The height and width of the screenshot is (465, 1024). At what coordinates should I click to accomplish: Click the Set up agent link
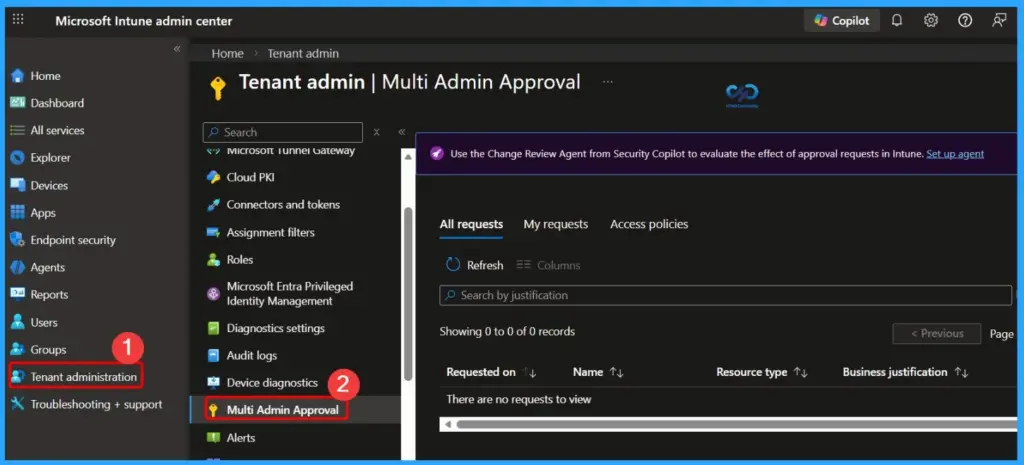955,154
